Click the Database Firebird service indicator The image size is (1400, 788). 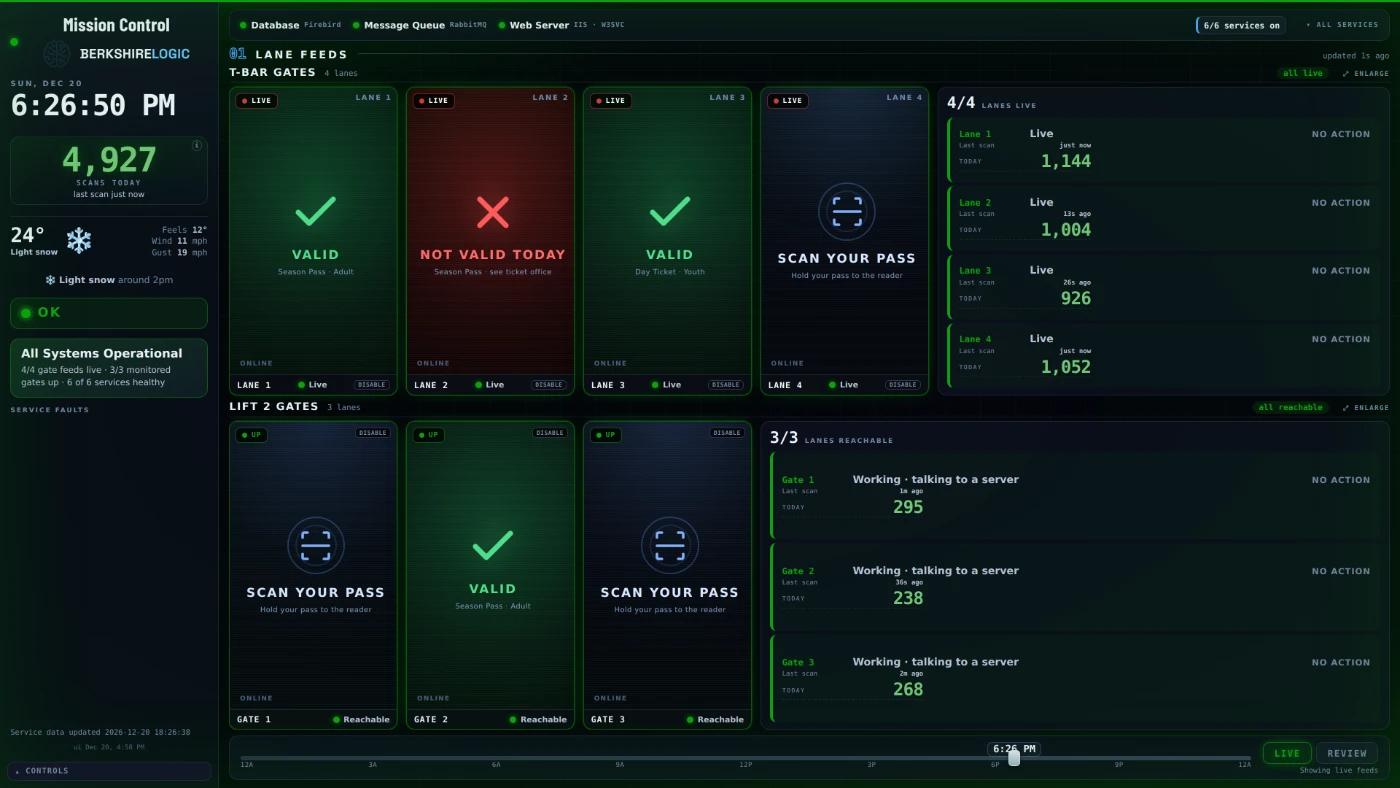coord(291,25)
